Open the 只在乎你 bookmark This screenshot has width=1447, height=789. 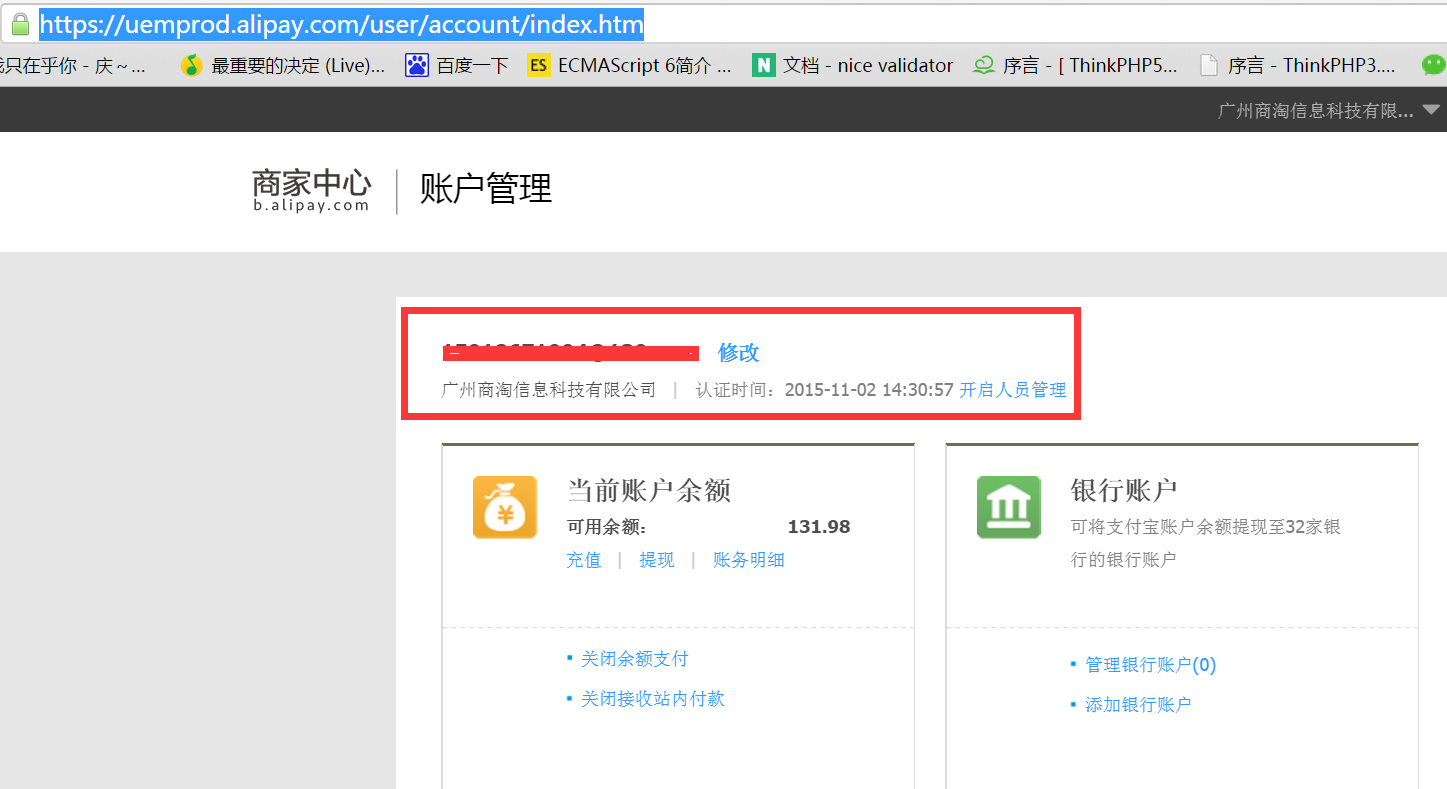(73, 66)
